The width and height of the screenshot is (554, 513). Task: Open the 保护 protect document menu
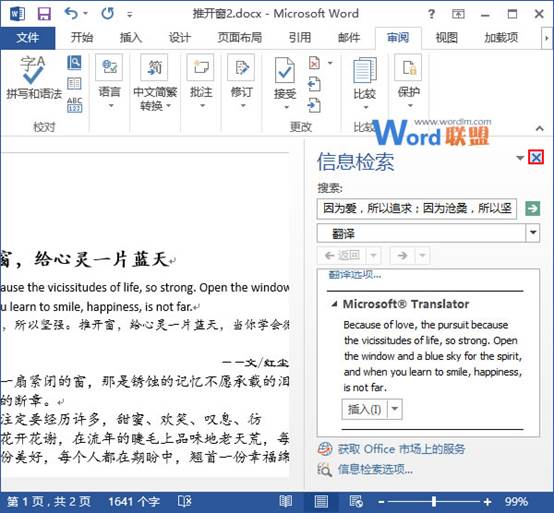coord(409,82)
